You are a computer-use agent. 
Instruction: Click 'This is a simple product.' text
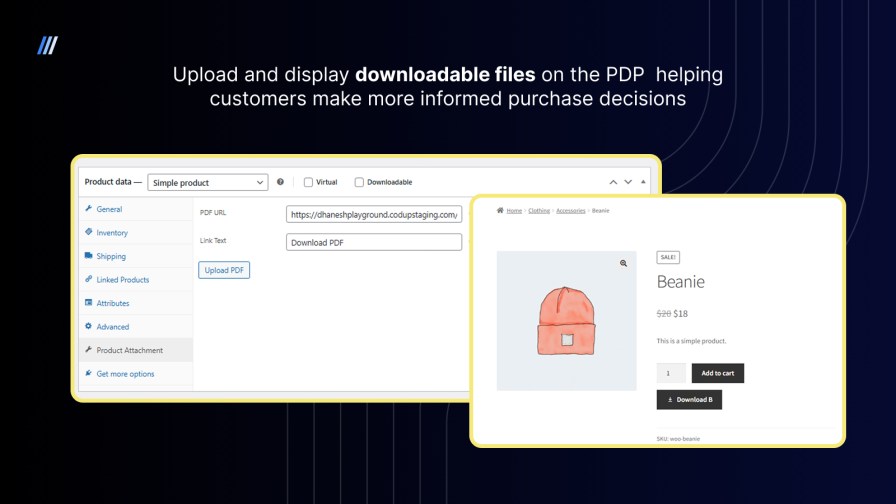pyautogui.click(x=691, y=341)
